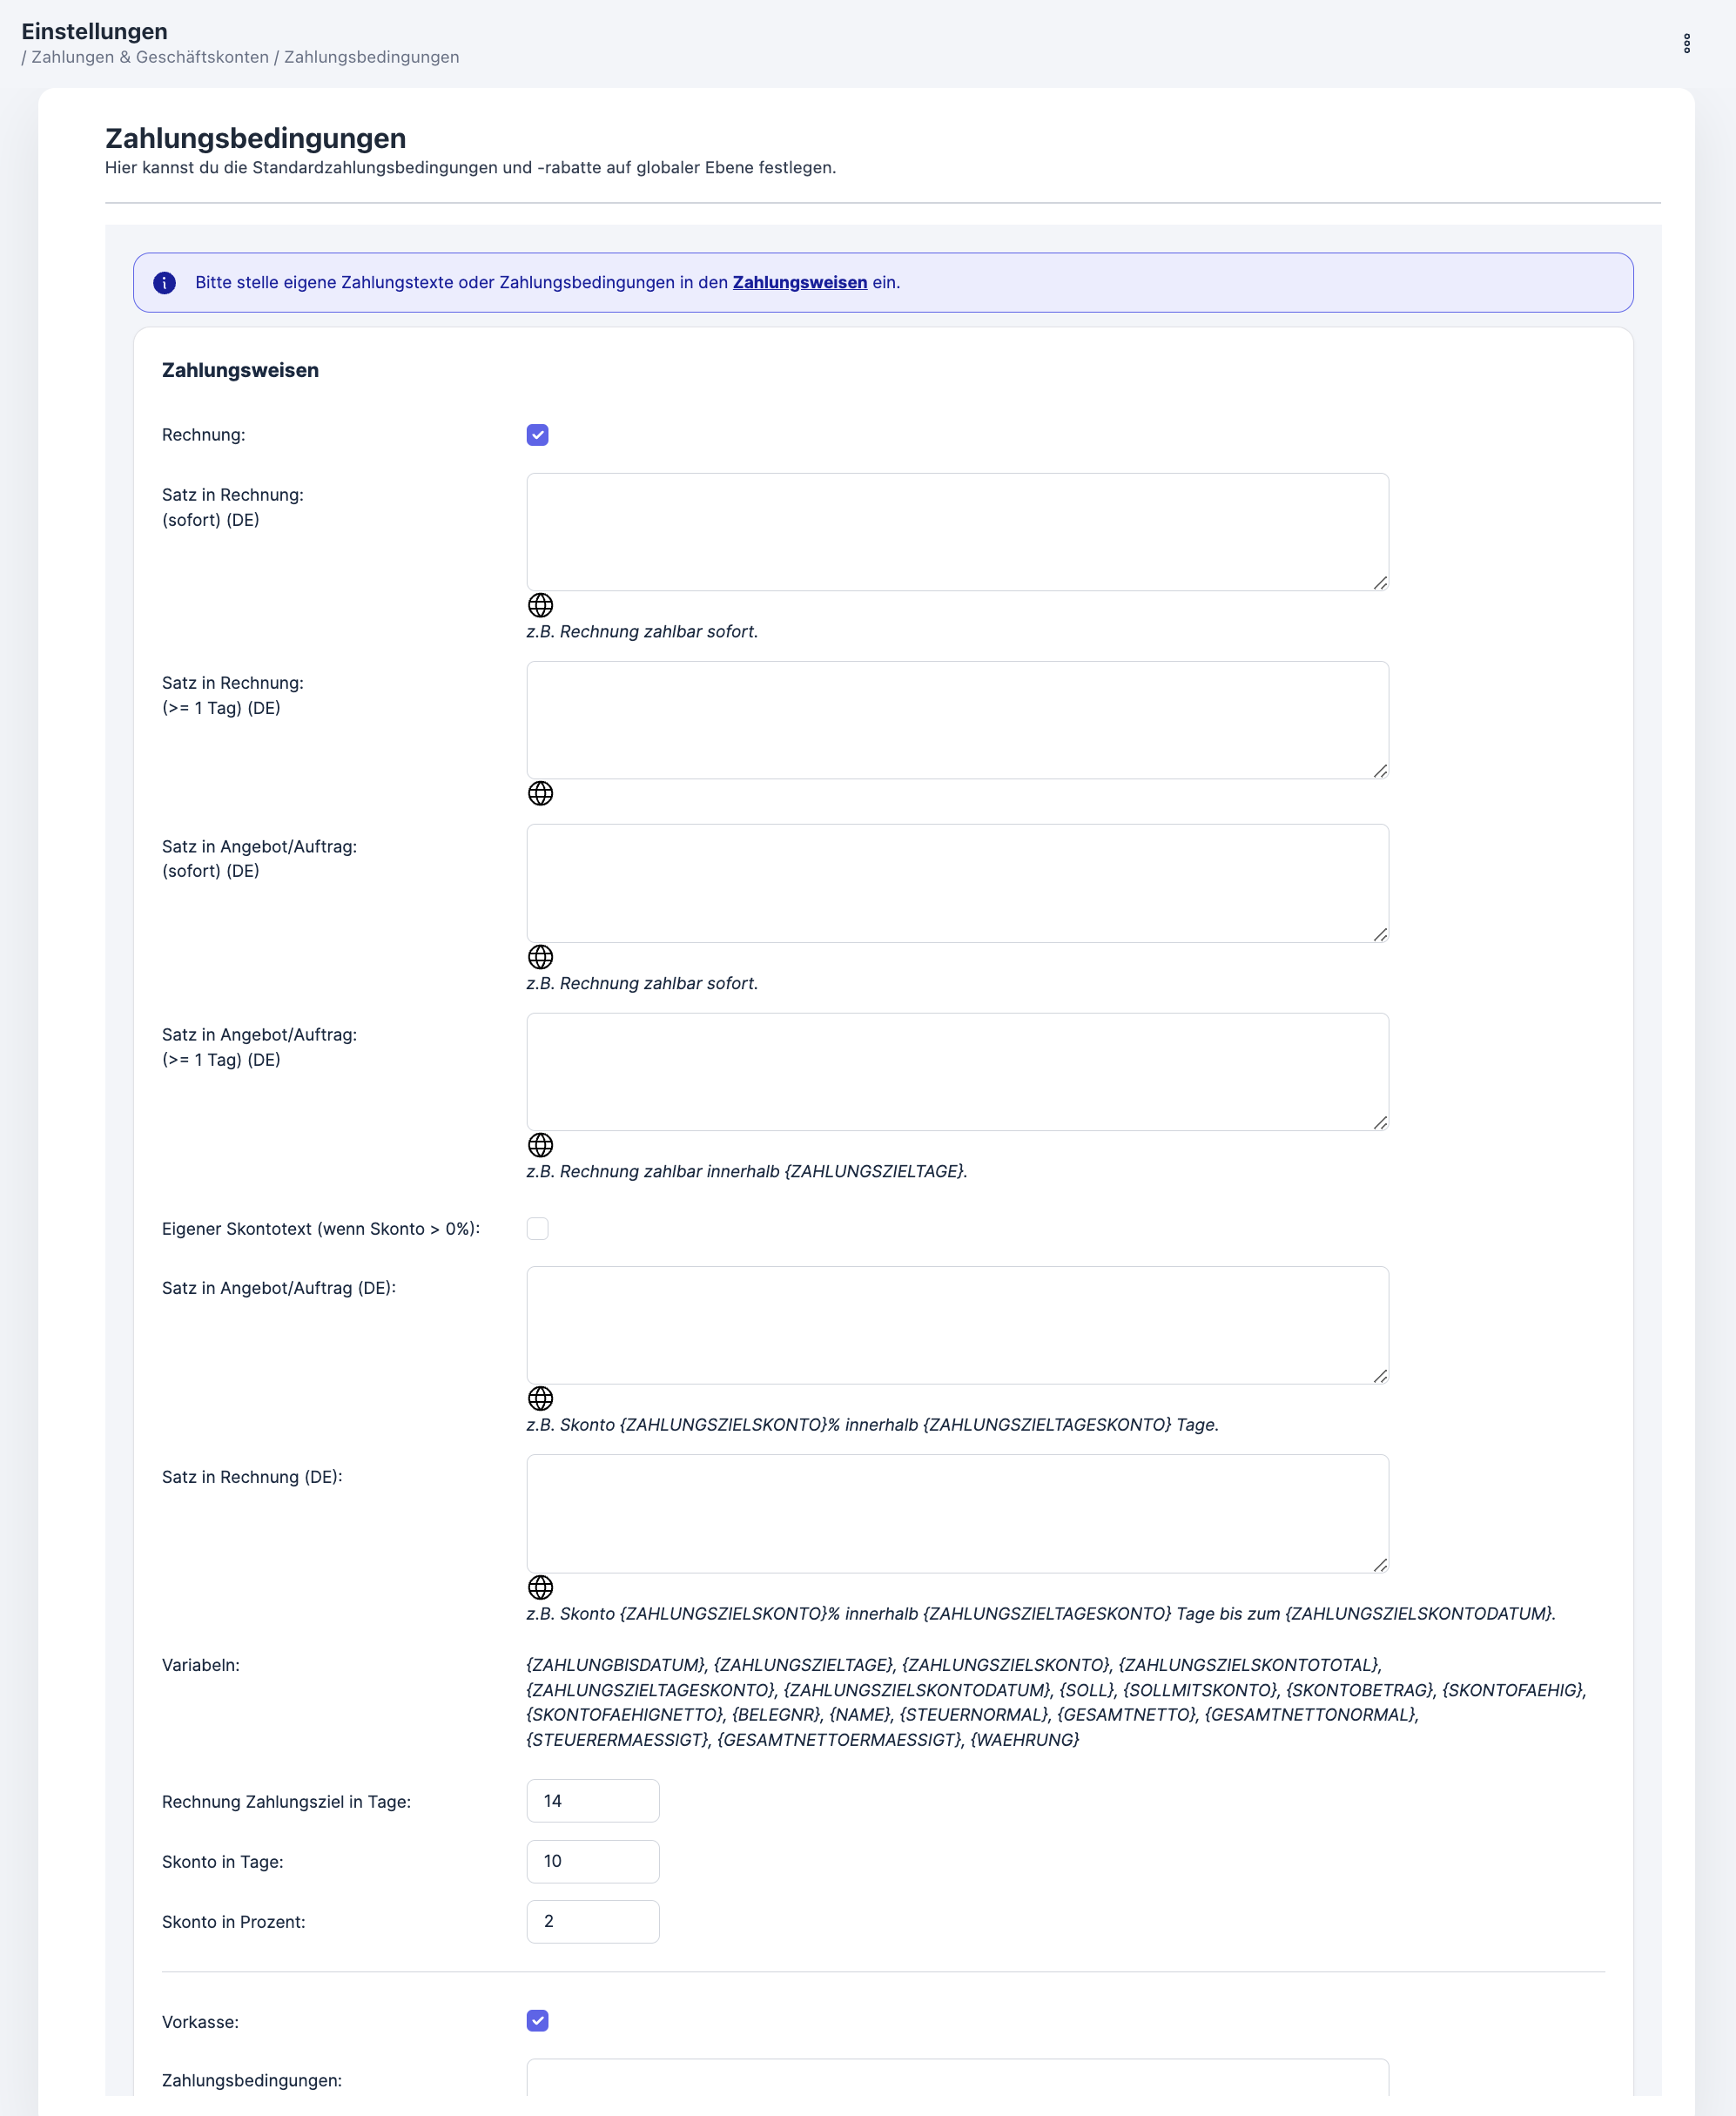Click the Rechnung Zahlungsziel in Tage field
The width and height of the screenshot is (1736, 2116).
pyautogui.click(x=592, y=1801)
